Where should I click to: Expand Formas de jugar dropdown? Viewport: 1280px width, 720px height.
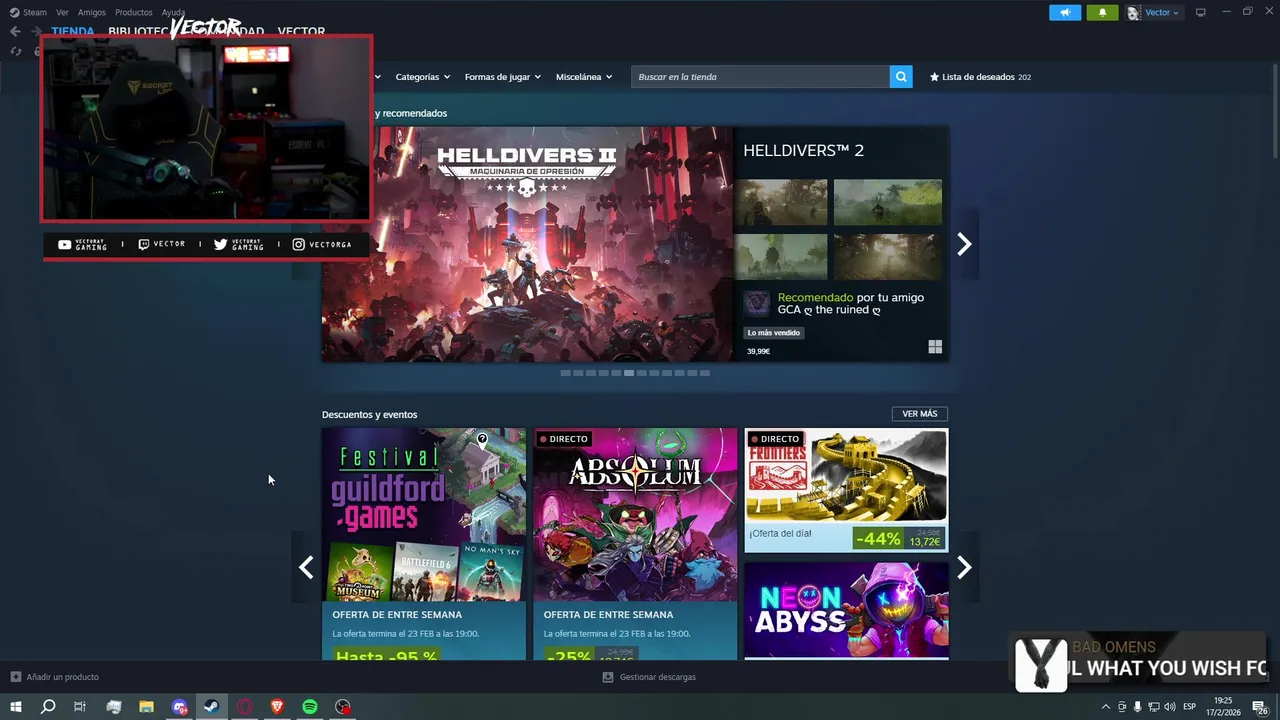(502, 77)
